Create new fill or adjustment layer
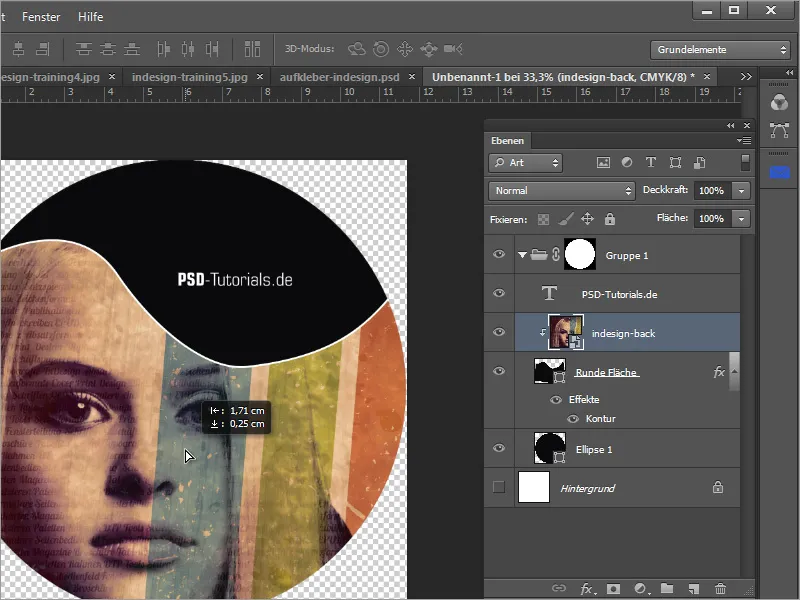Screen dimensions: 800x600 point(641,589)
